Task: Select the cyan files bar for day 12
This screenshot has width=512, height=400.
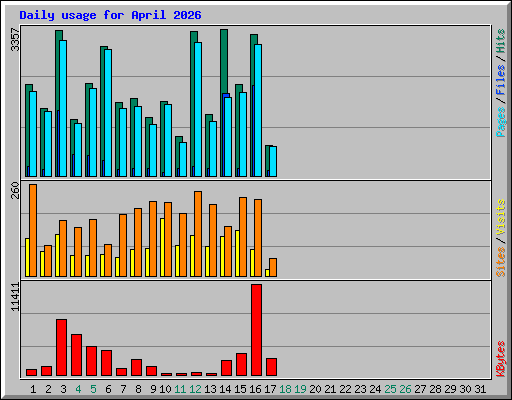Action: coord(198,109)
